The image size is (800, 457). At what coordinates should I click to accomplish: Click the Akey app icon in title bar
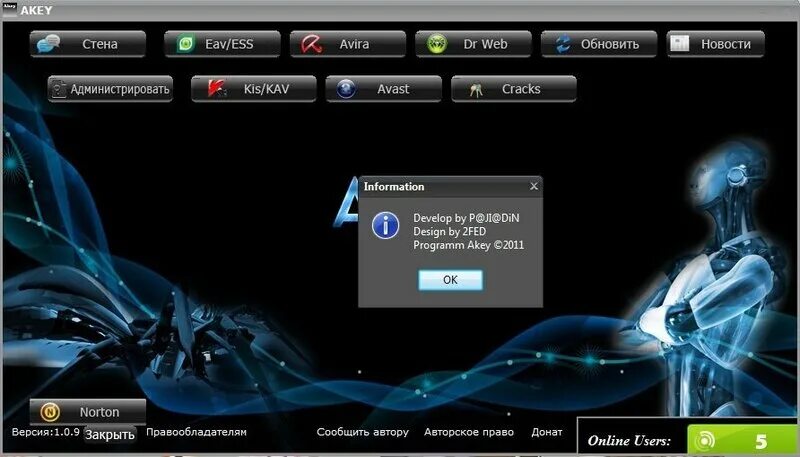click(10, 9)
